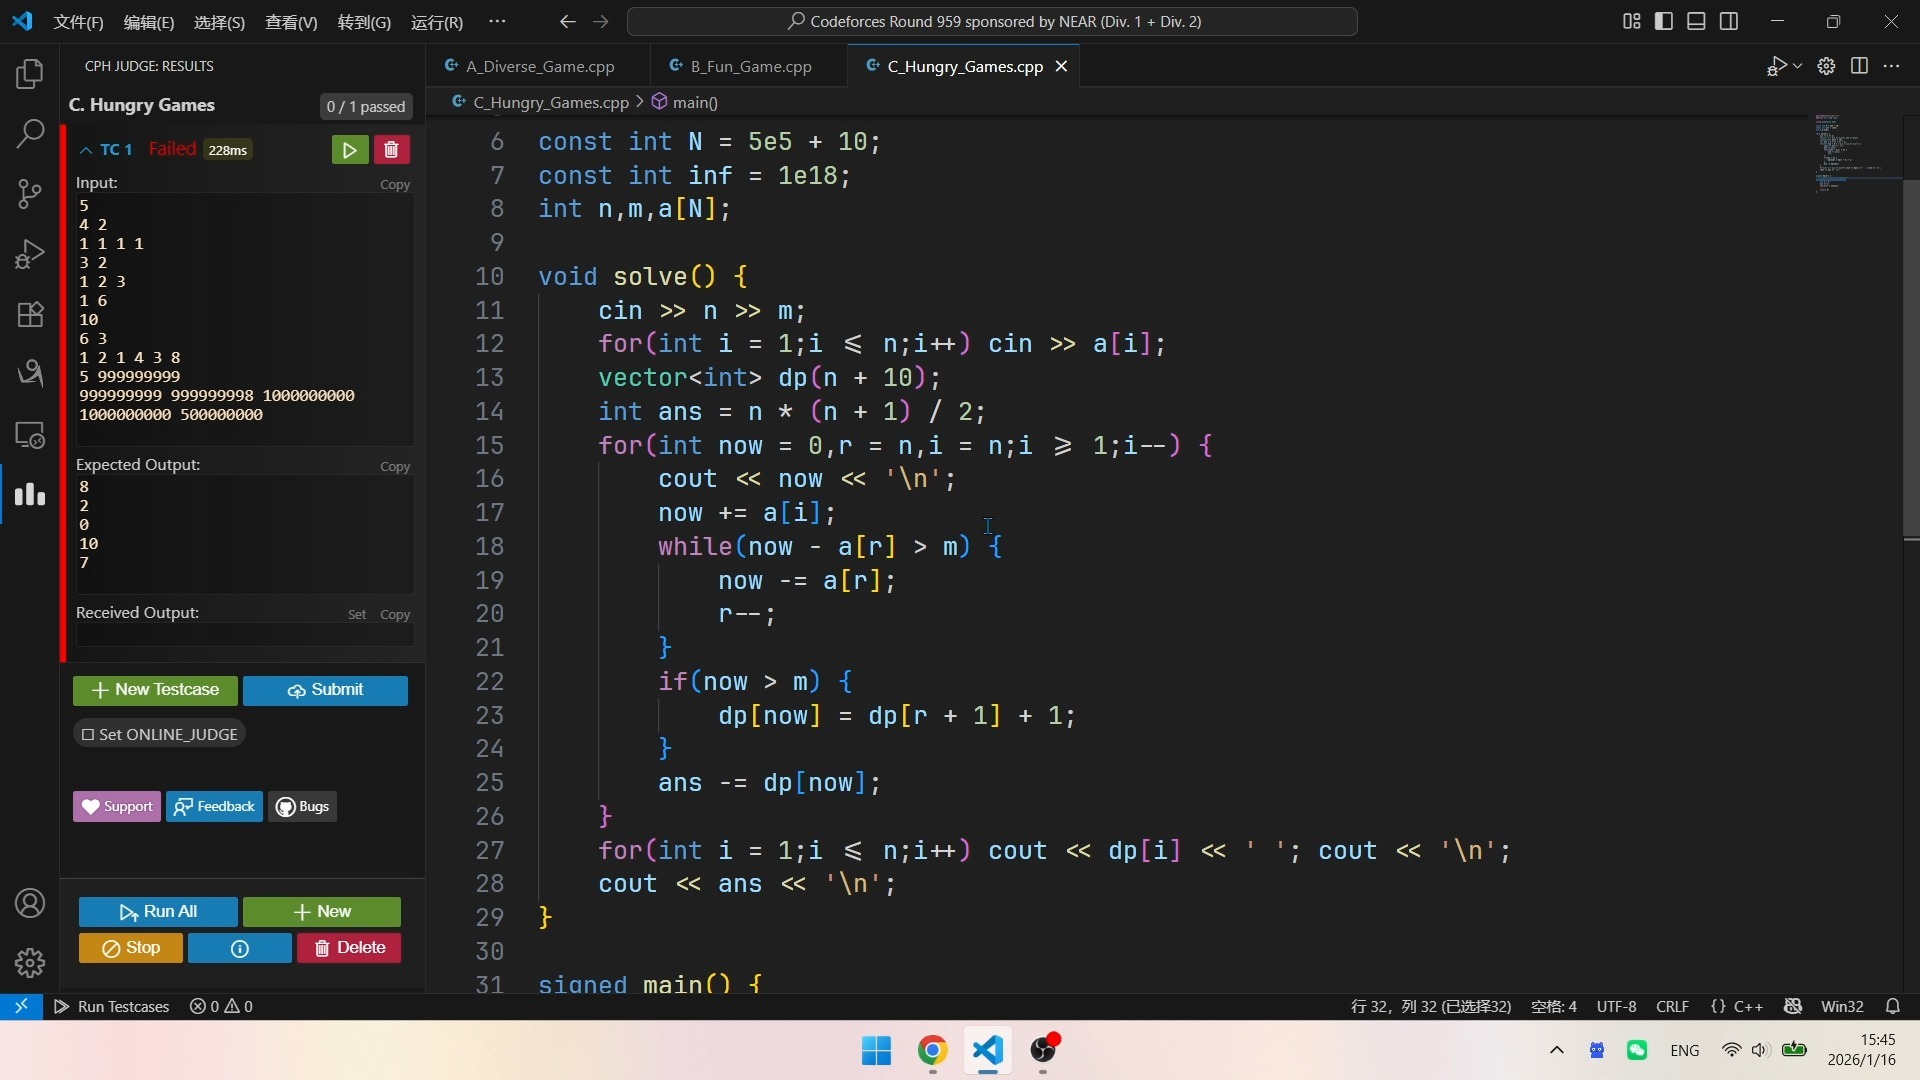This screenshot has height=1080, width=1920.
Task: Click the editor vertical scrollbar thumb
Action: coord(1911,360)
